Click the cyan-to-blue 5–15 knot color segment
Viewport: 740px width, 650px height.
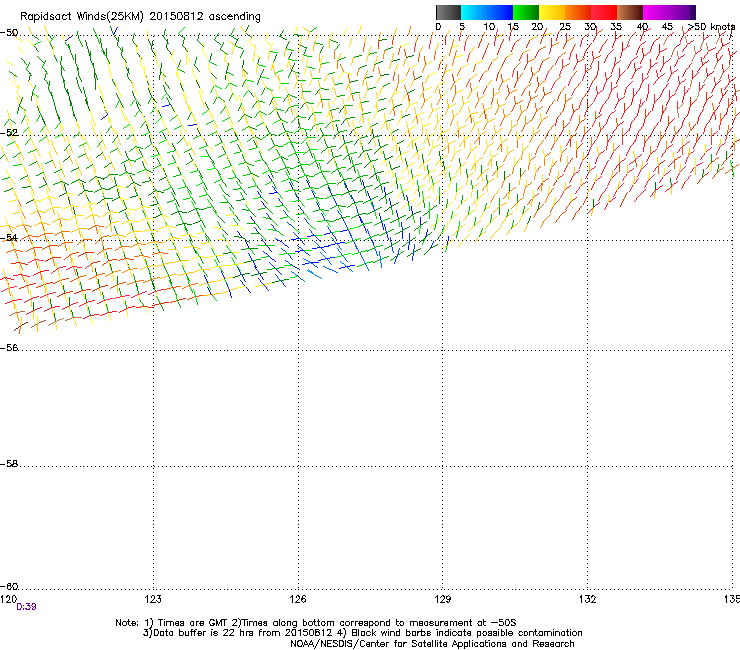[x=487, y=12]
